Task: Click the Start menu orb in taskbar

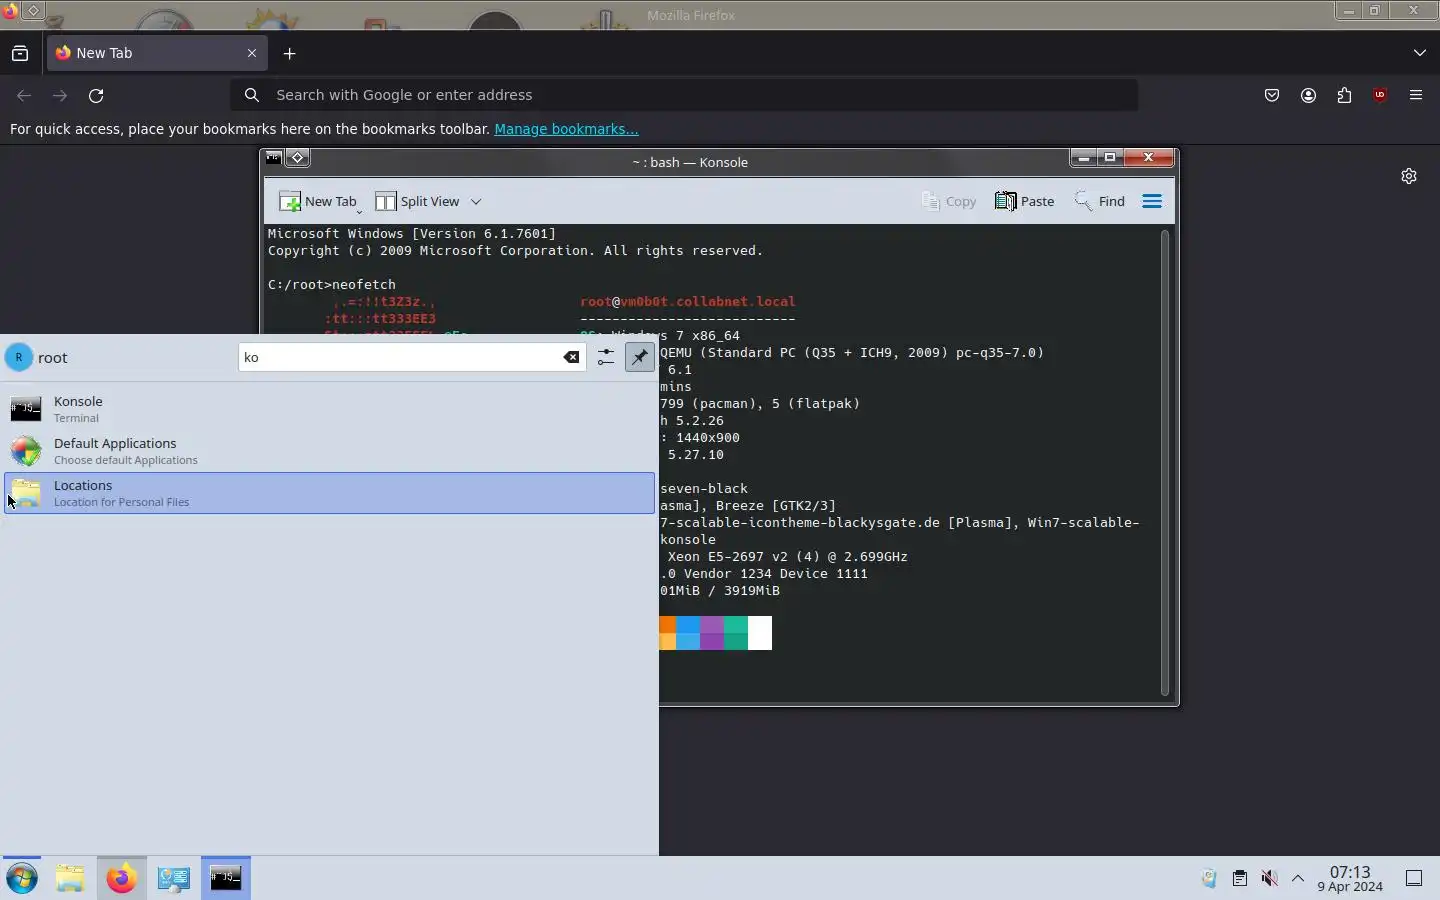Action: tap(22, 878)
